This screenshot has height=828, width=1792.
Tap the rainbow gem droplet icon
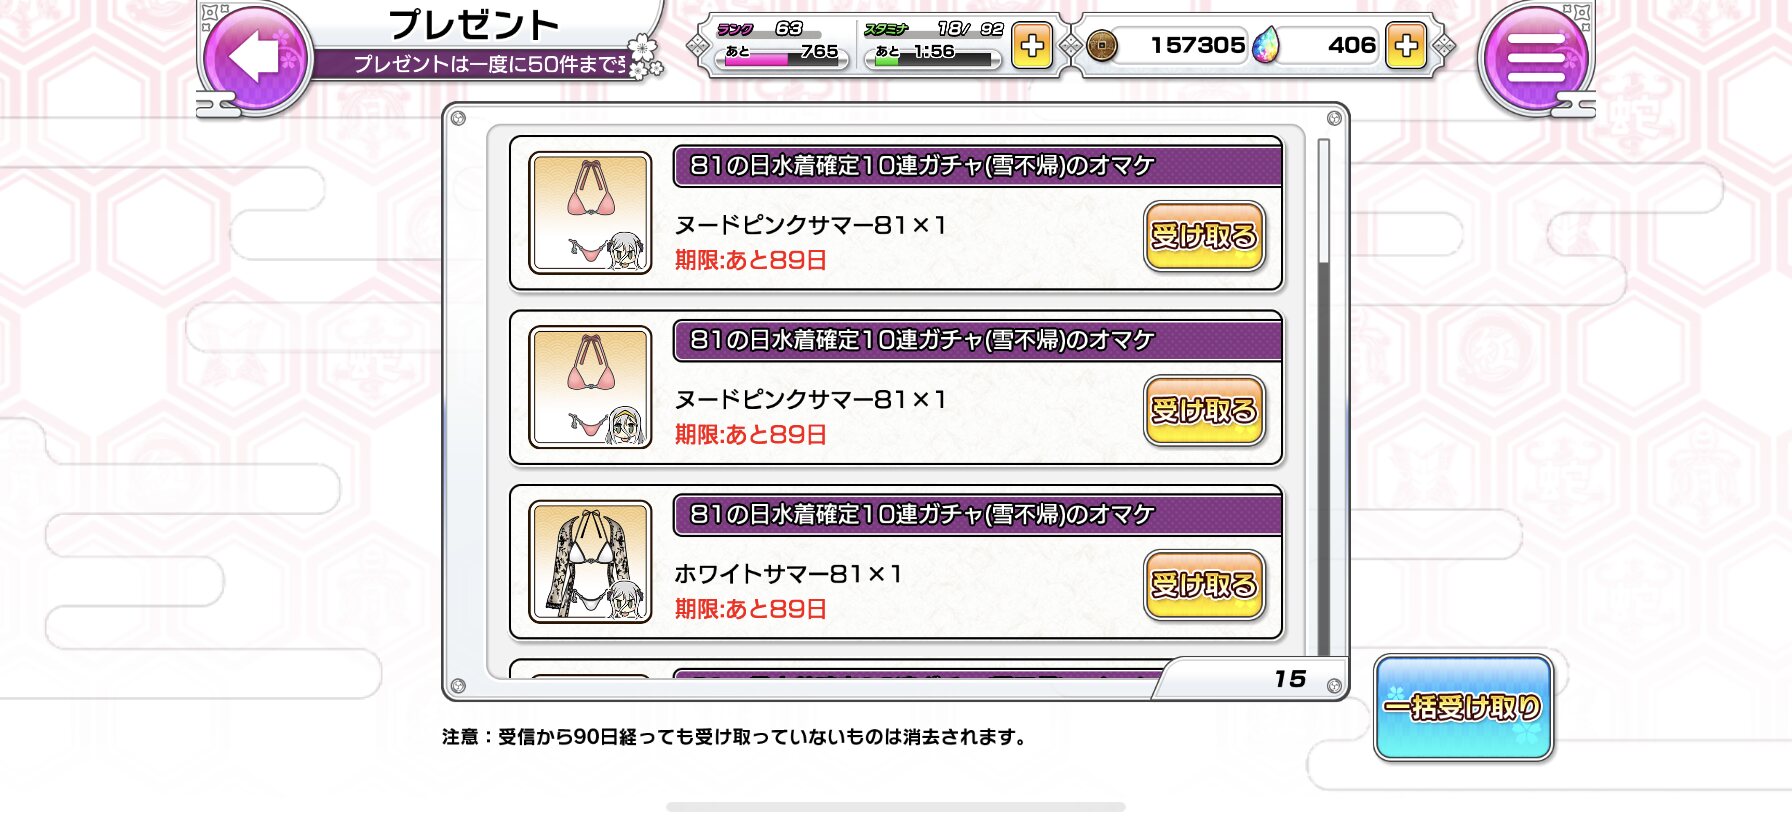[x=1266, y=45]
